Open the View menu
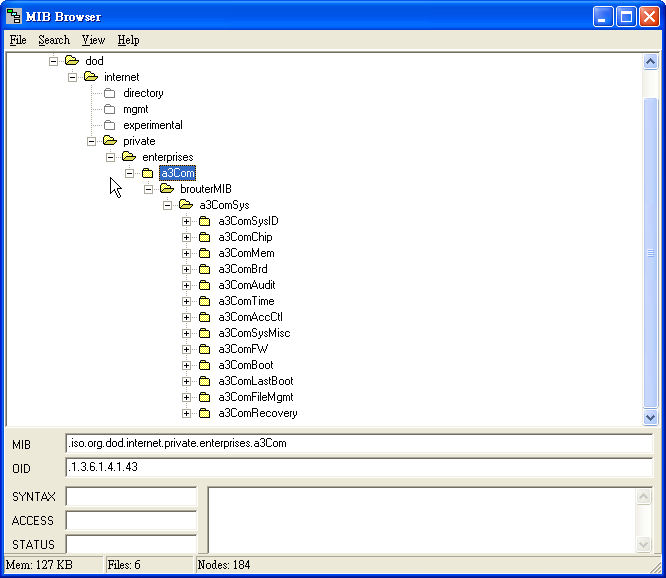 pos(93,40)
